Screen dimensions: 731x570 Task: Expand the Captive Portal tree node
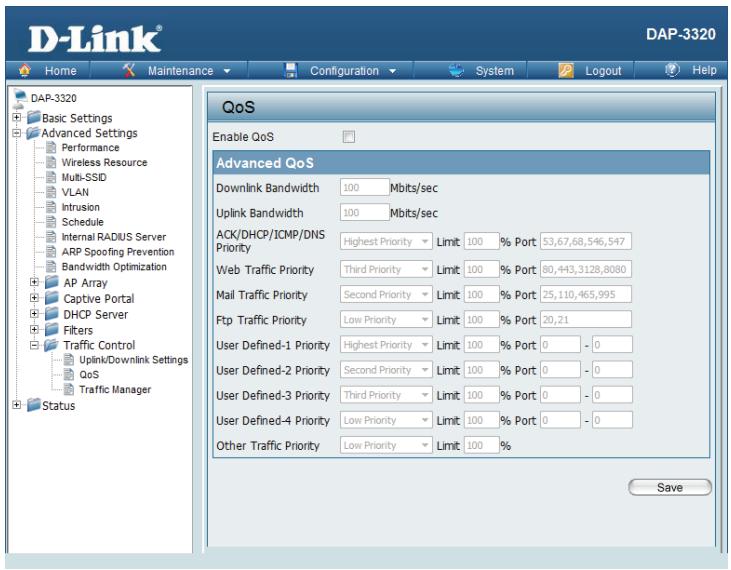tap(34, 298)
